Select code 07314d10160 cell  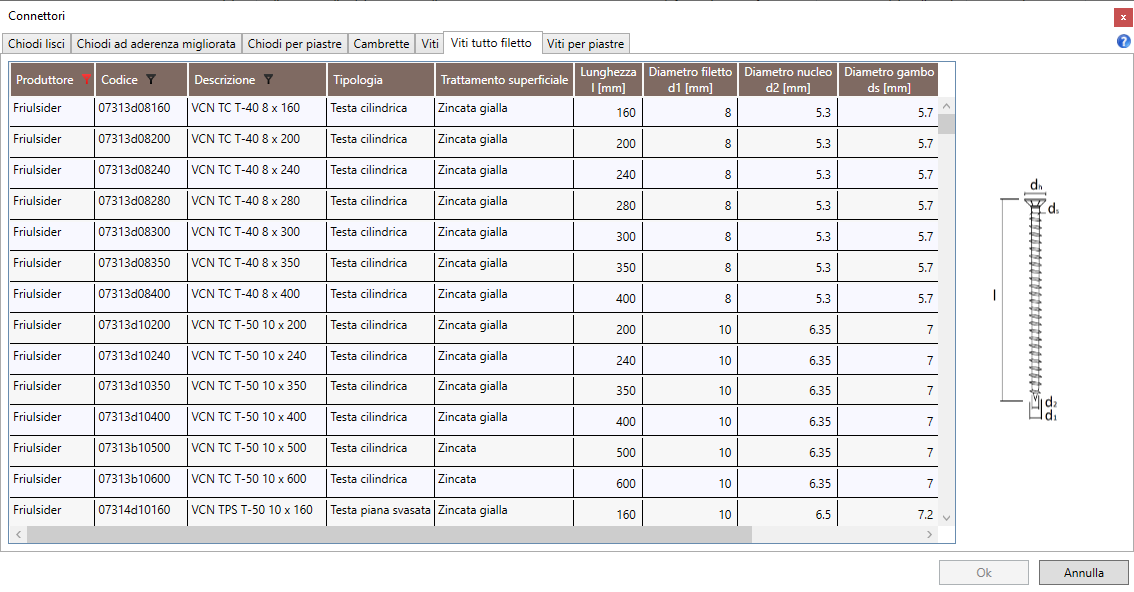140,512
